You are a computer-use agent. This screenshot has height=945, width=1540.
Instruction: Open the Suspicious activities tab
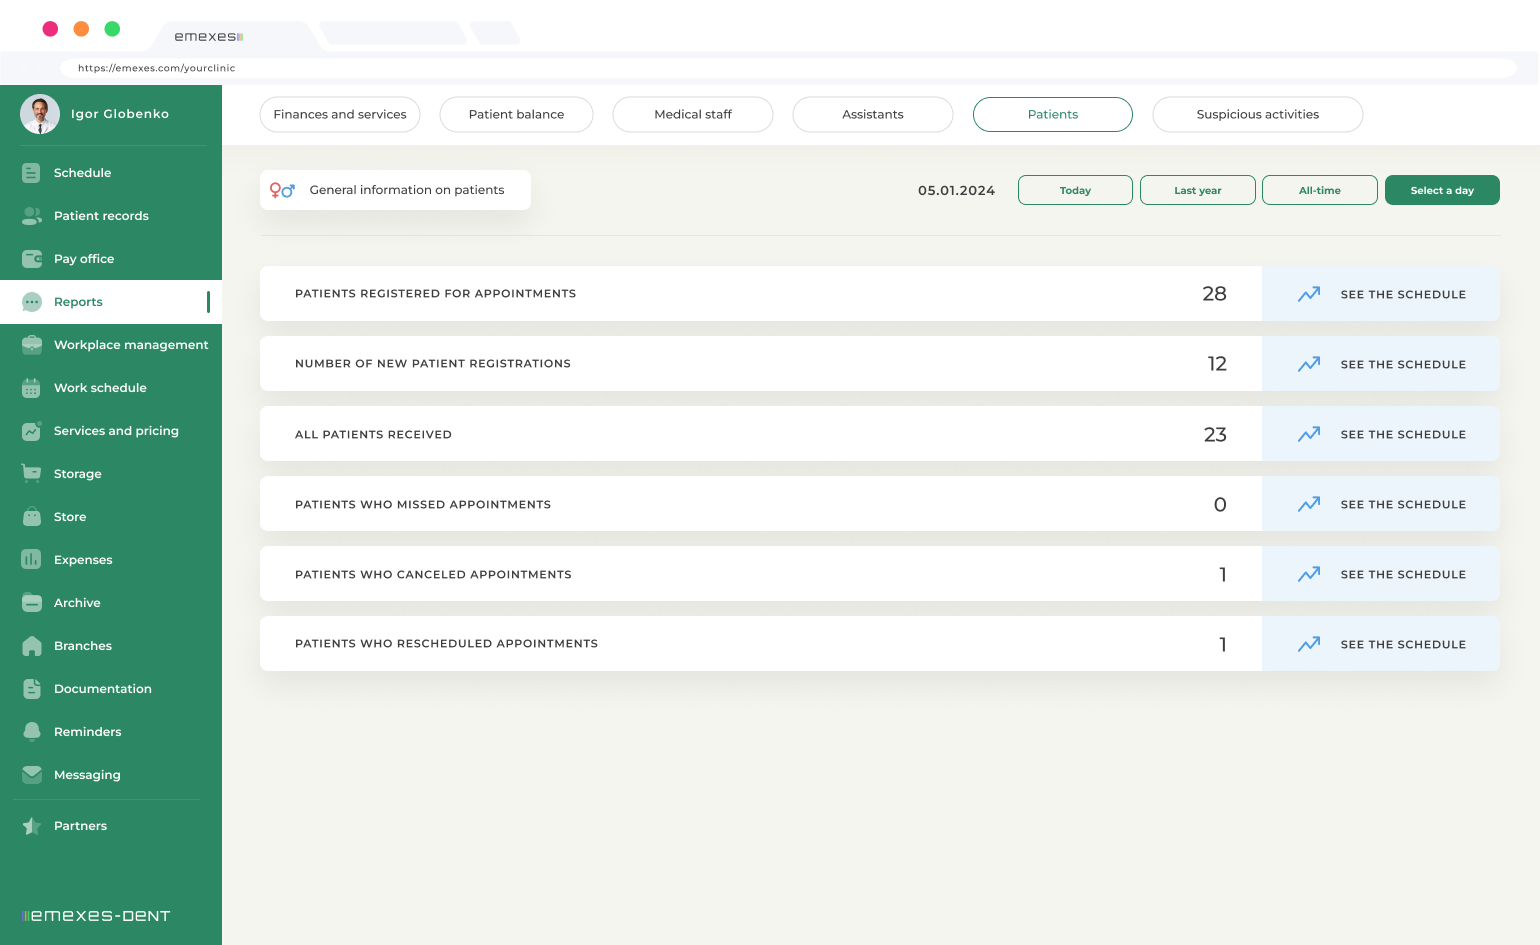[x=1258, y=114]
